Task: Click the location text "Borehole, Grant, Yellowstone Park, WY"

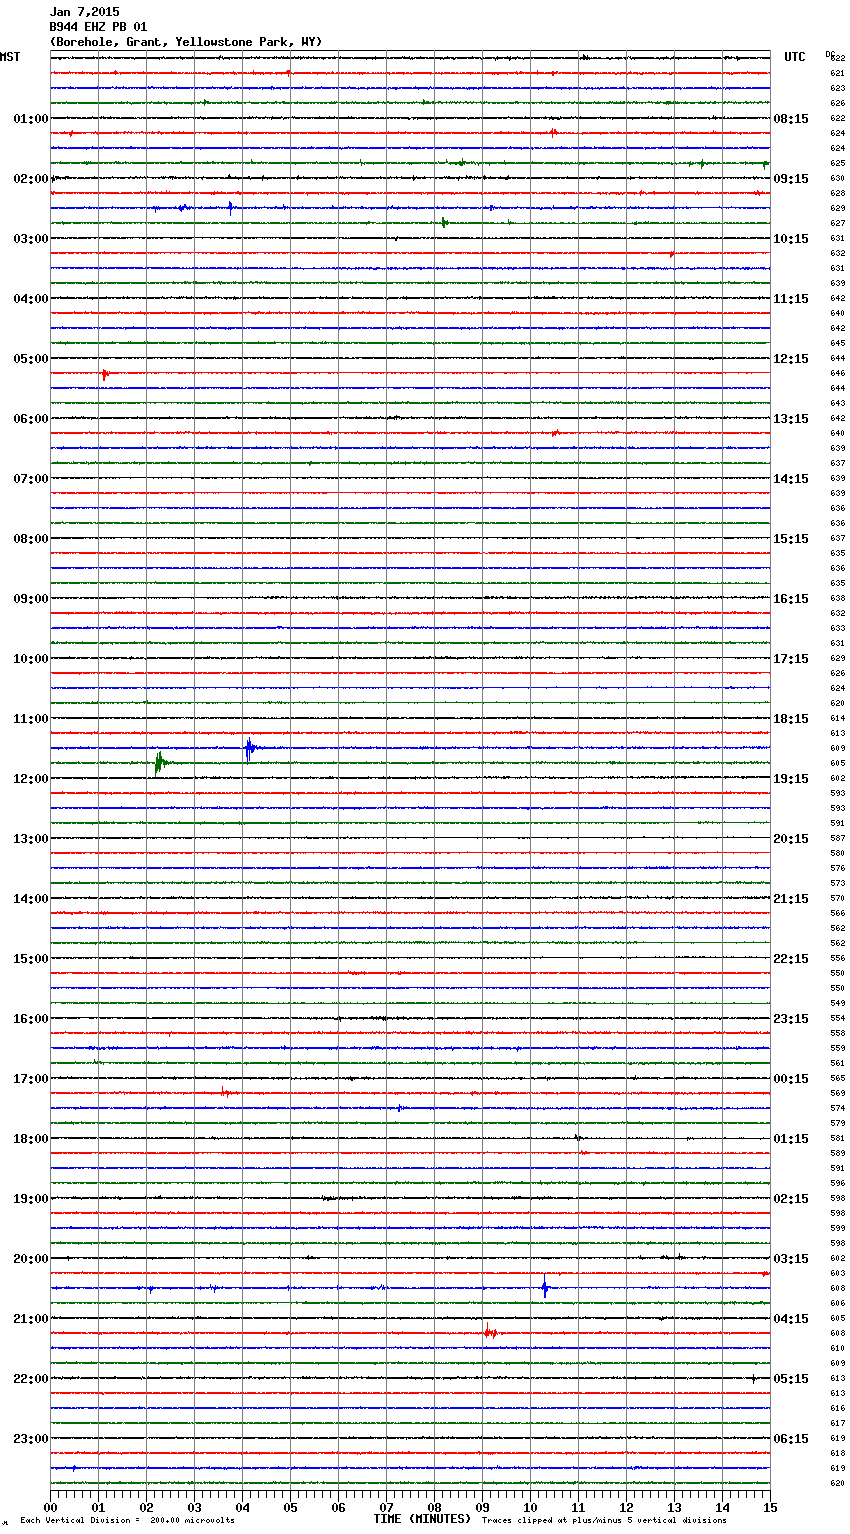Action: 186,42
